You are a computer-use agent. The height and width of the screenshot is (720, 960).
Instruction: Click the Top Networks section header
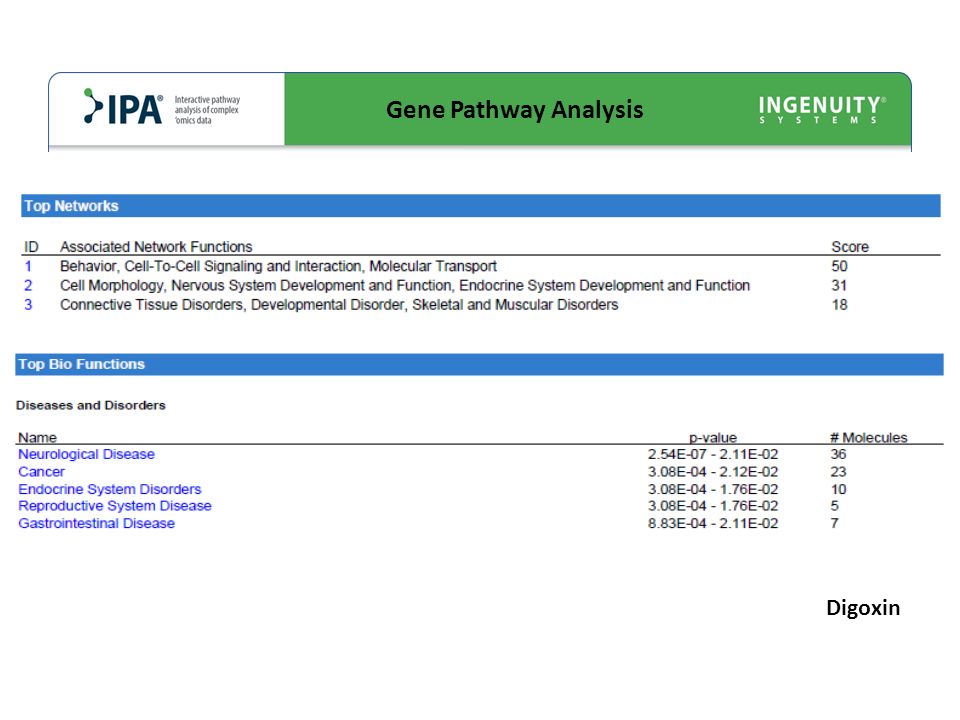tap(481, 206)
